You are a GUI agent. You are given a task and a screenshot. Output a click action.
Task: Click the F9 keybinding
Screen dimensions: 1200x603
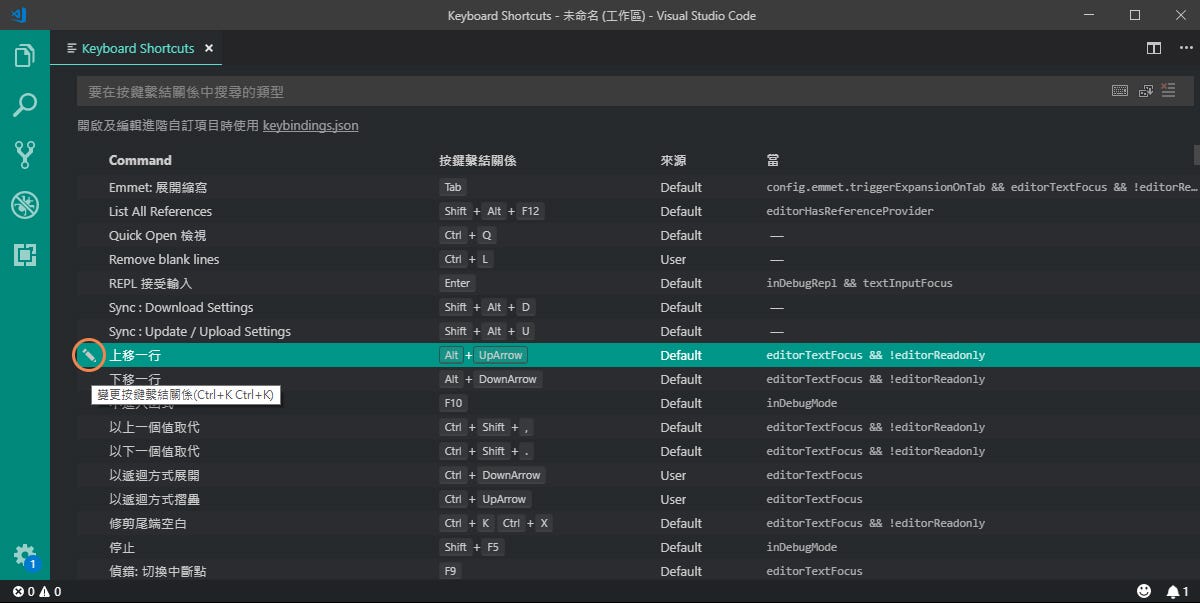450,571
